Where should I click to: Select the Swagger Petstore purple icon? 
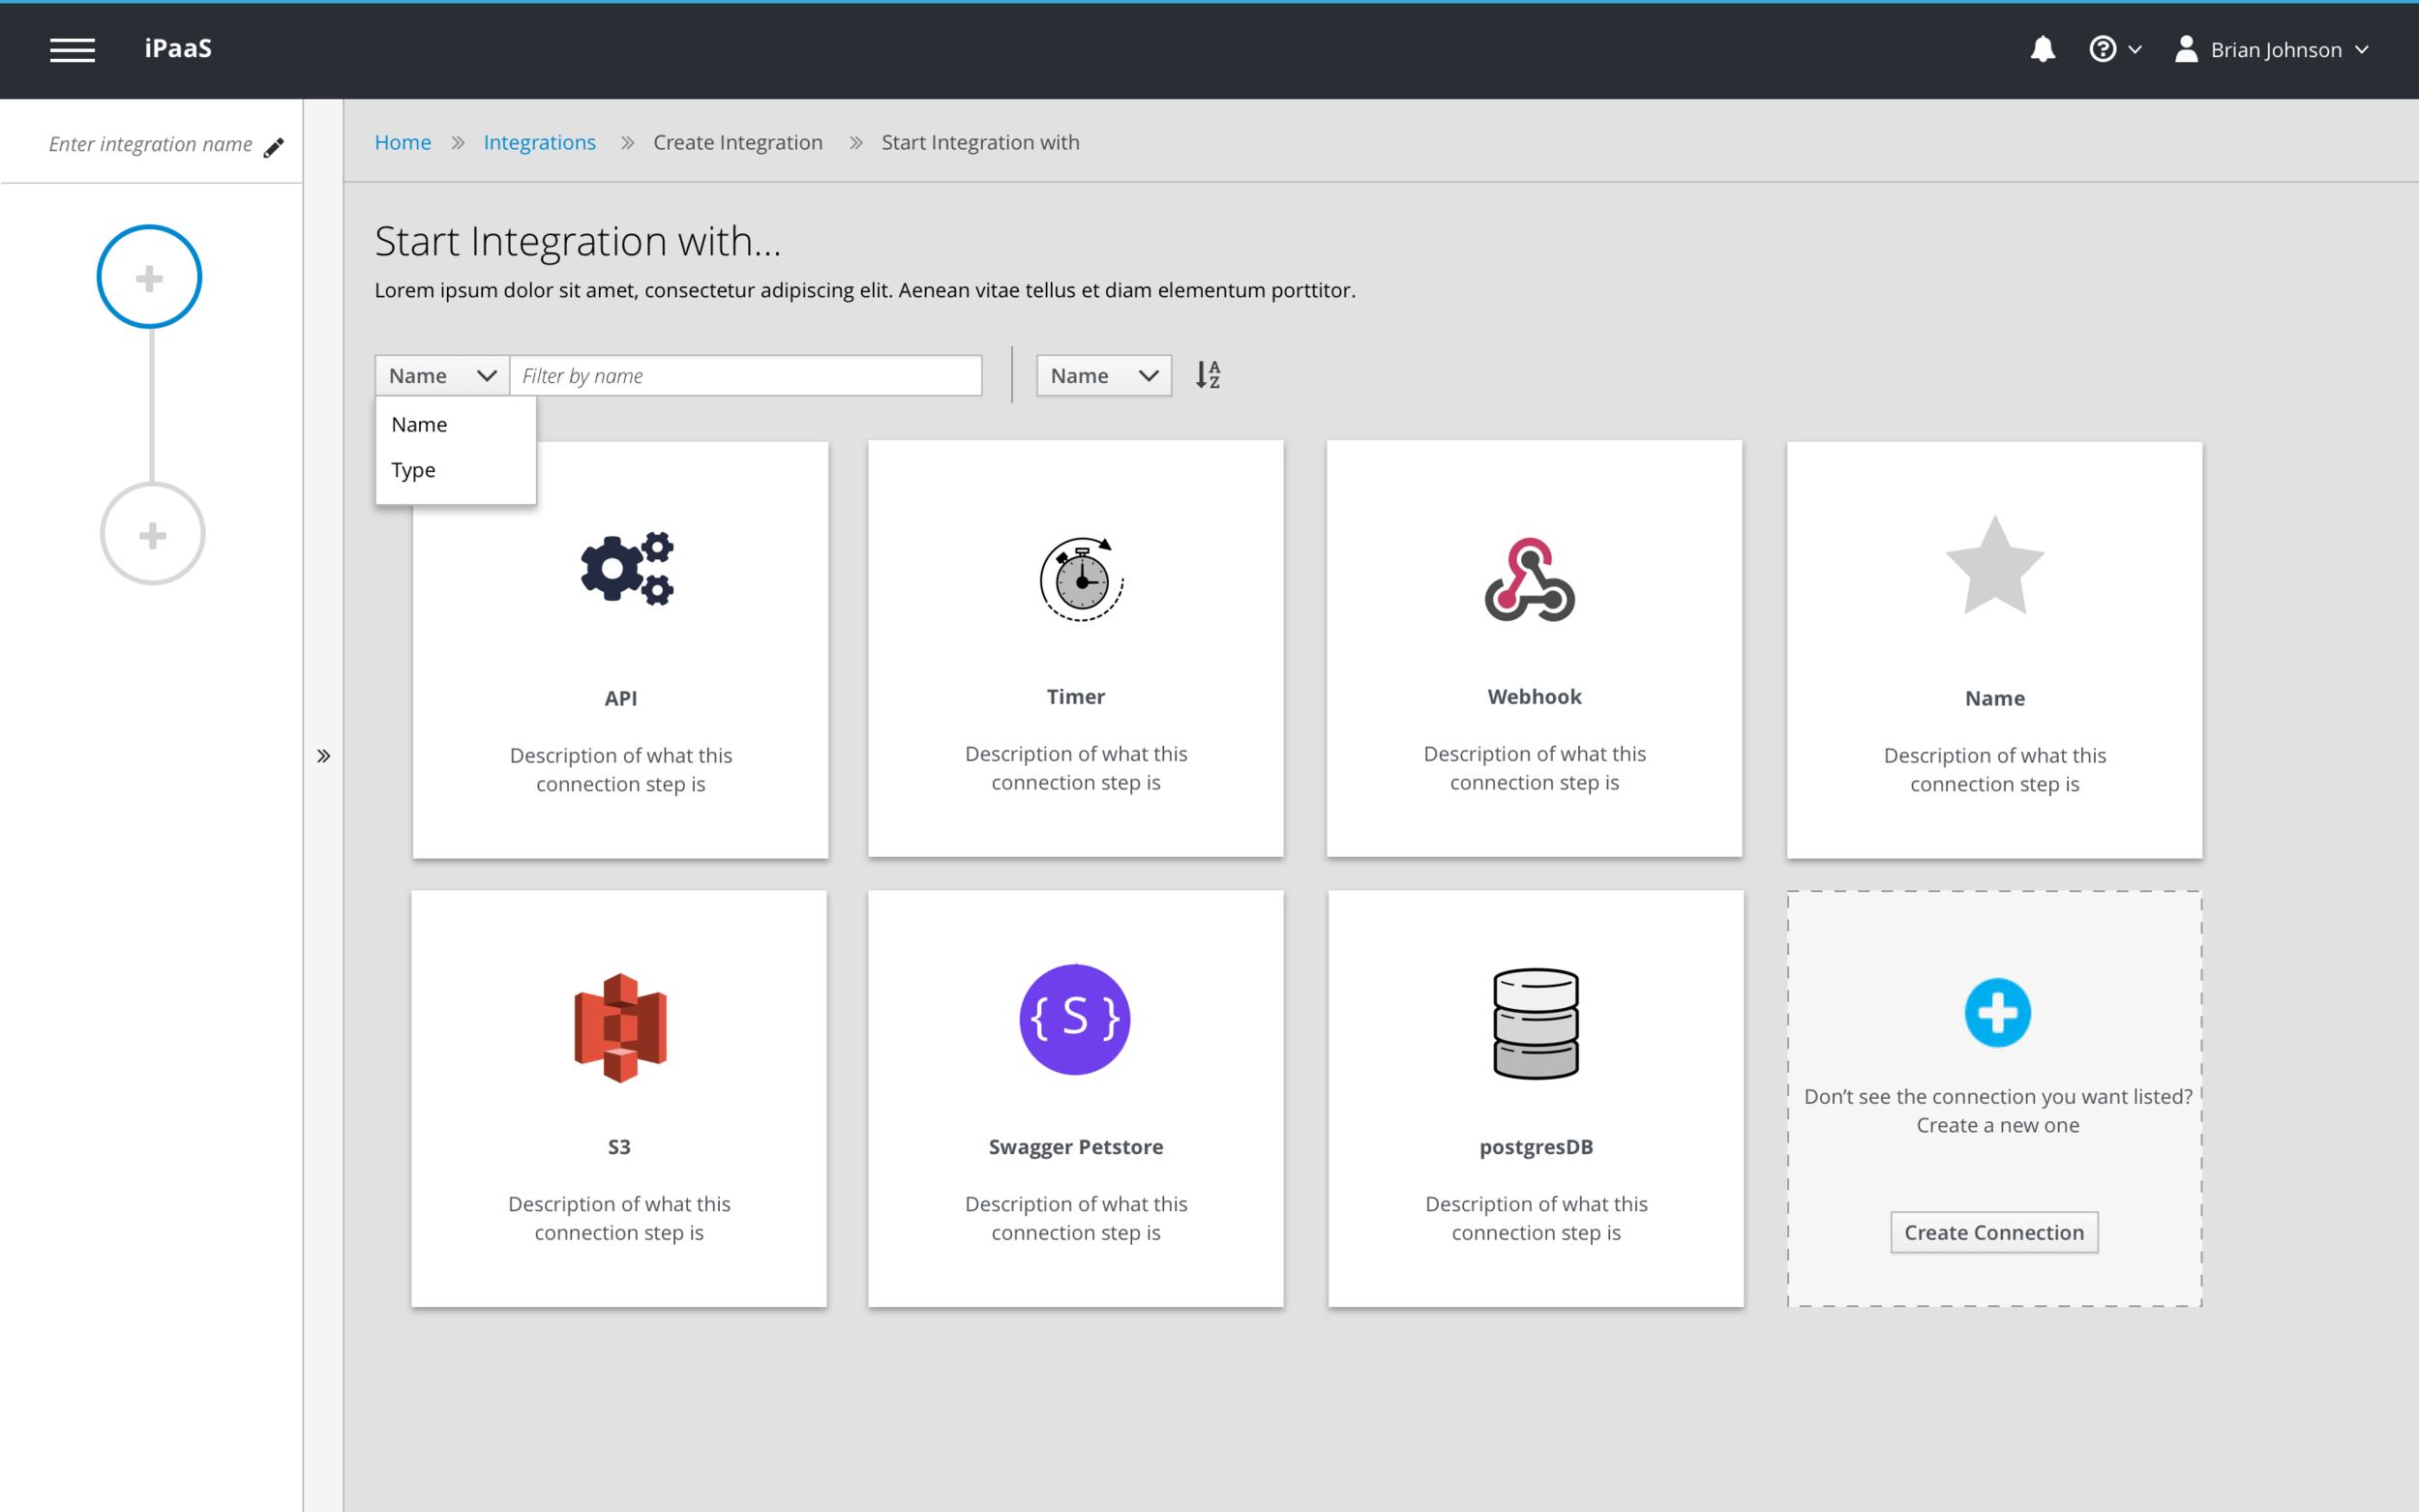pyautogui.click(x=1075, y=1019)
